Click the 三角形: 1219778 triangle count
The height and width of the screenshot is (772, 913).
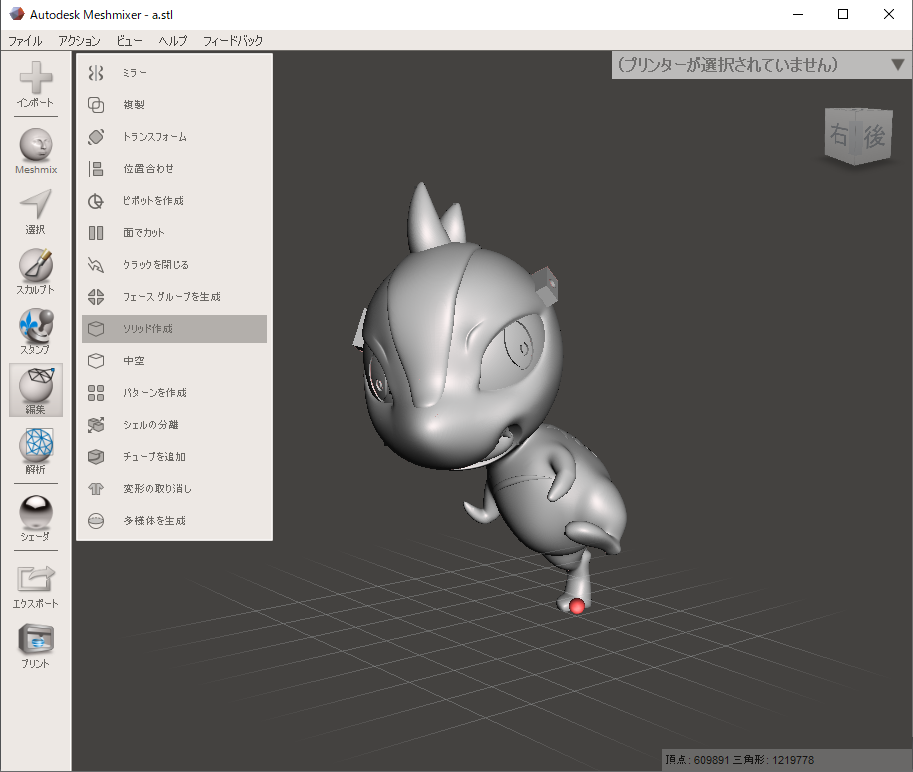pyautogui.click(x=773, y=760)
